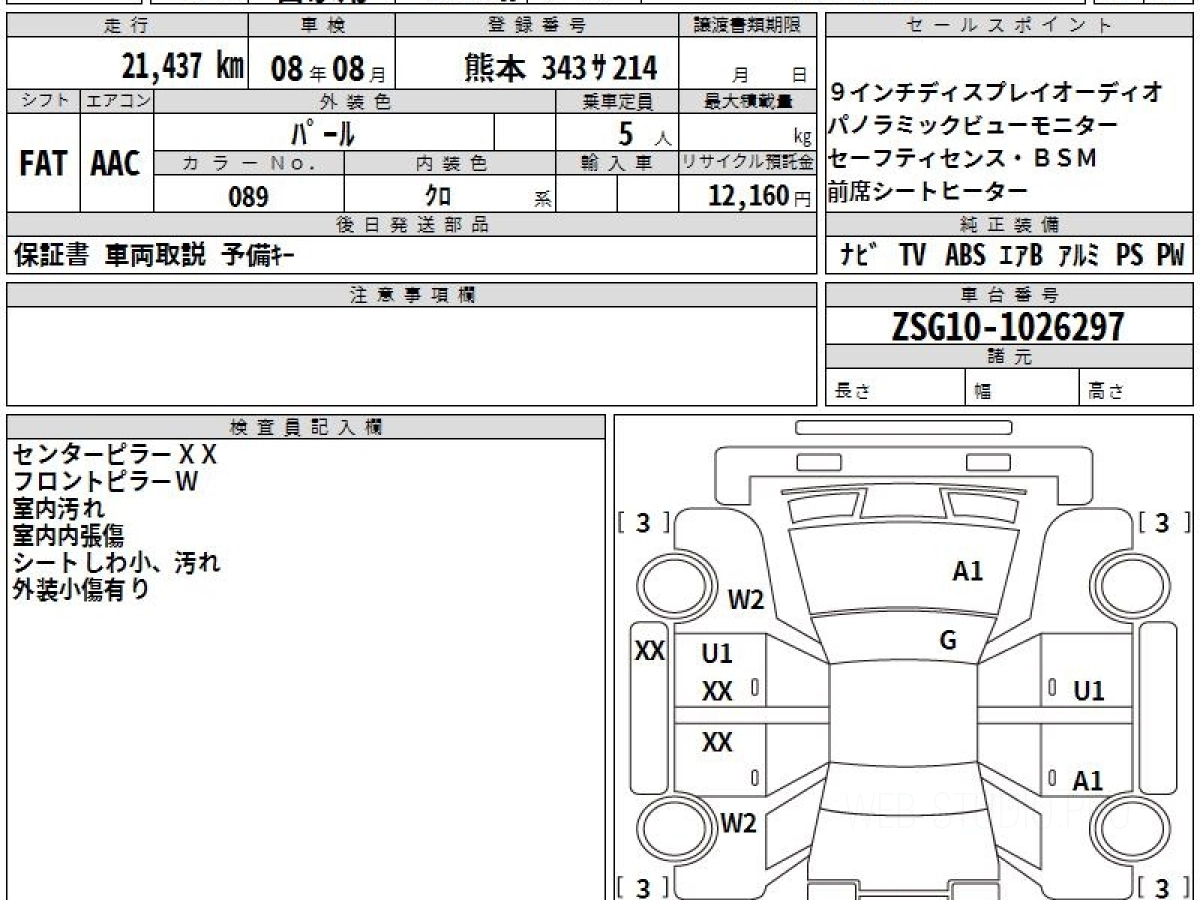Select inspector note 室内汚れ

[x=58, y=509]
